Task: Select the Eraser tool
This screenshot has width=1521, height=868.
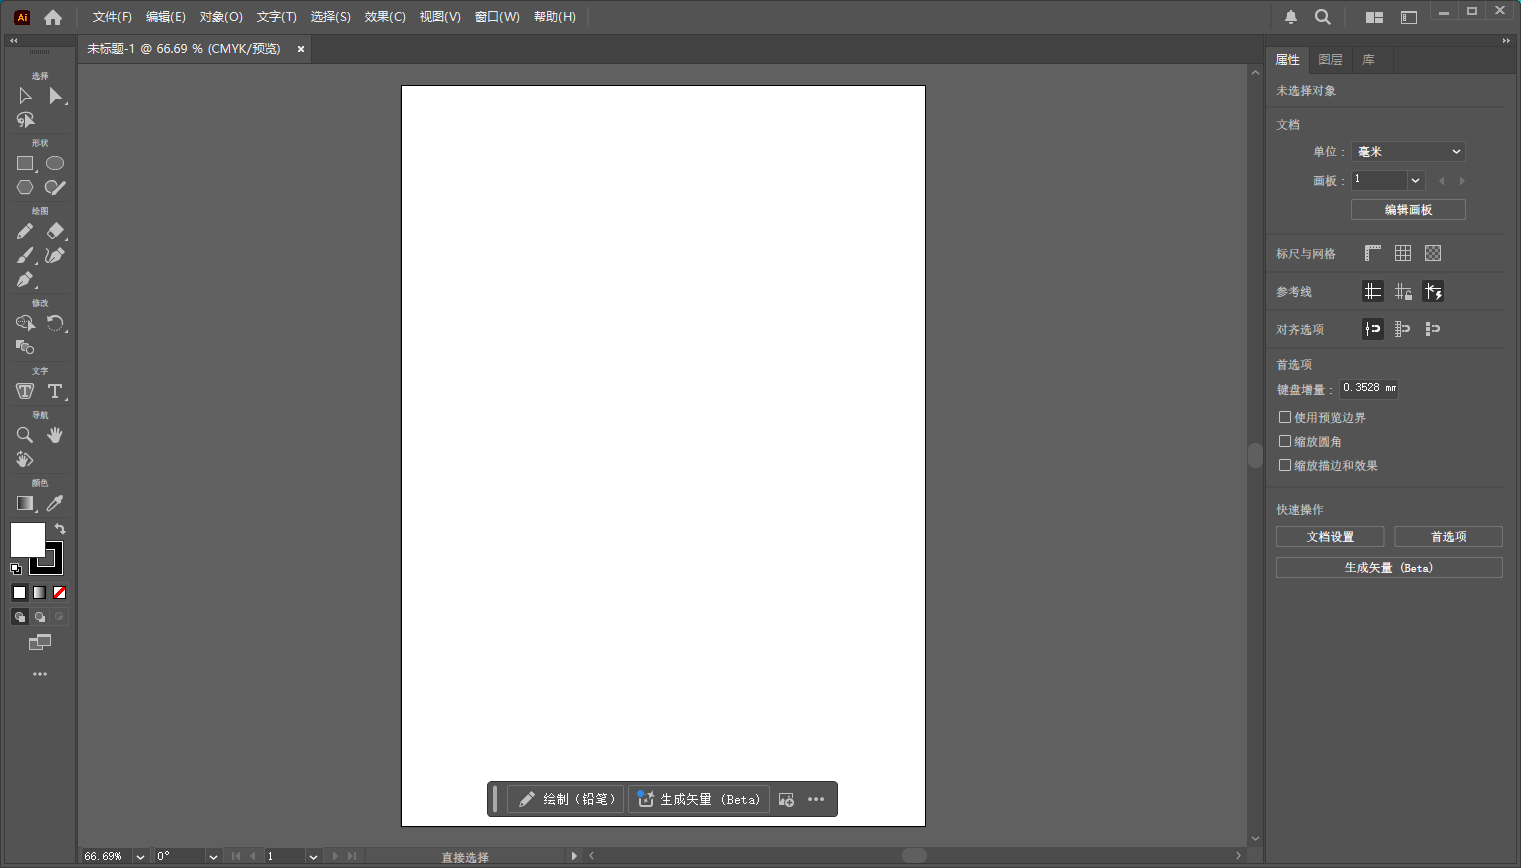Action: [57, 231]
